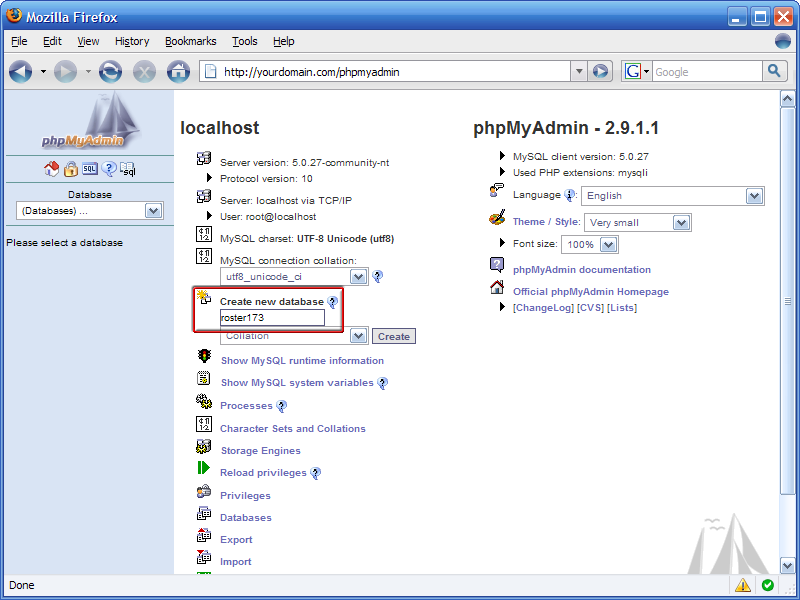
Task: Click the Home icon in phpMyAdmin sidebar
Action: tap(51, 169)
